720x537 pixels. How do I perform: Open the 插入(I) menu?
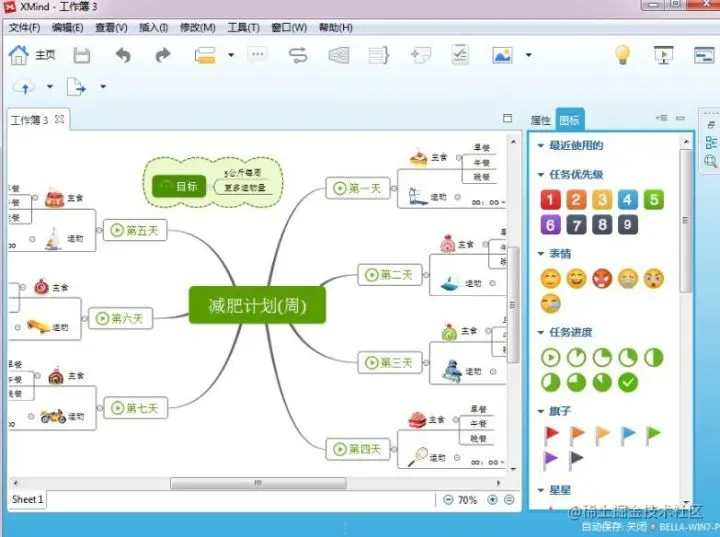tap(153, 28)
